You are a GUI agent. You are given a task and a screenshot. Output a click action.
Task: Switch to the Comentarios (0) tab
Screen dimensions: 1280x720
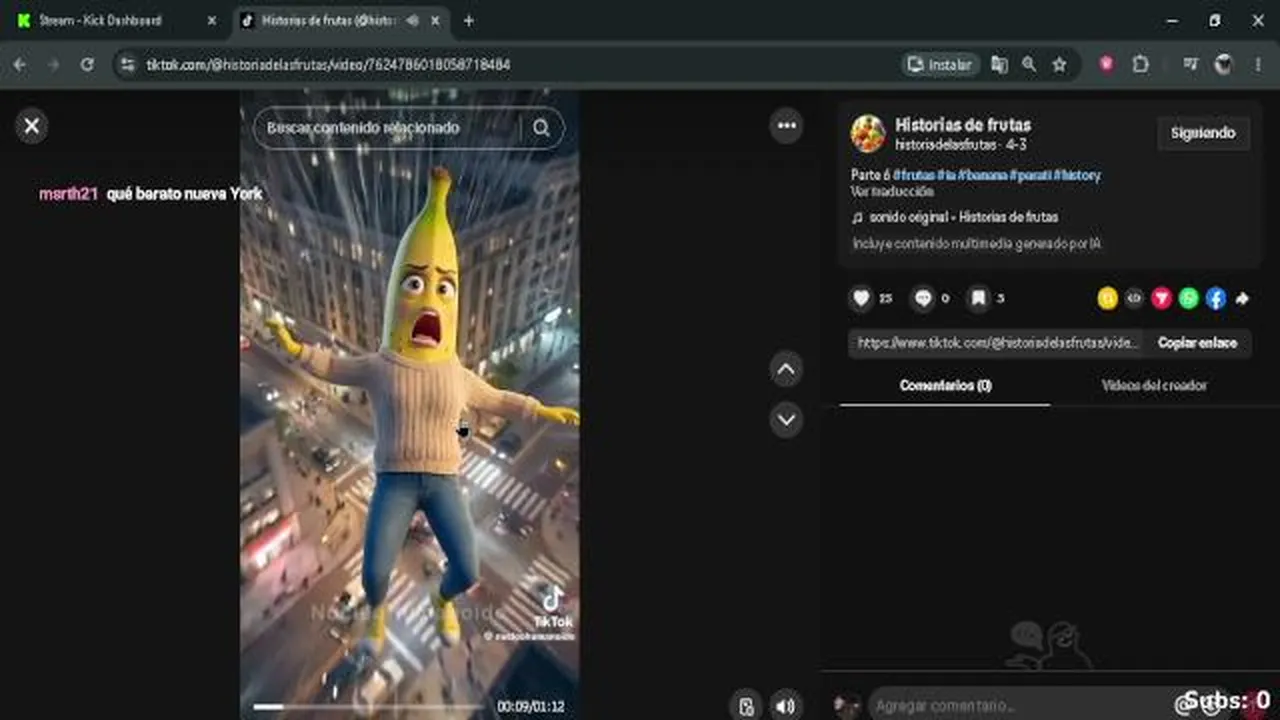tap(945, 385)
